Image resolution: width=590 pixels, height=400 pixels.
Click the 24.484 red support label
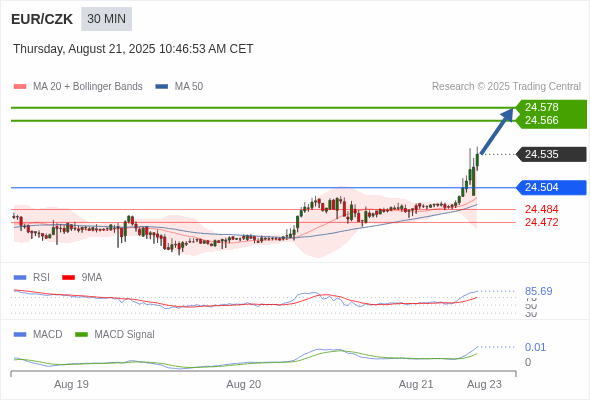pos(542,209)
